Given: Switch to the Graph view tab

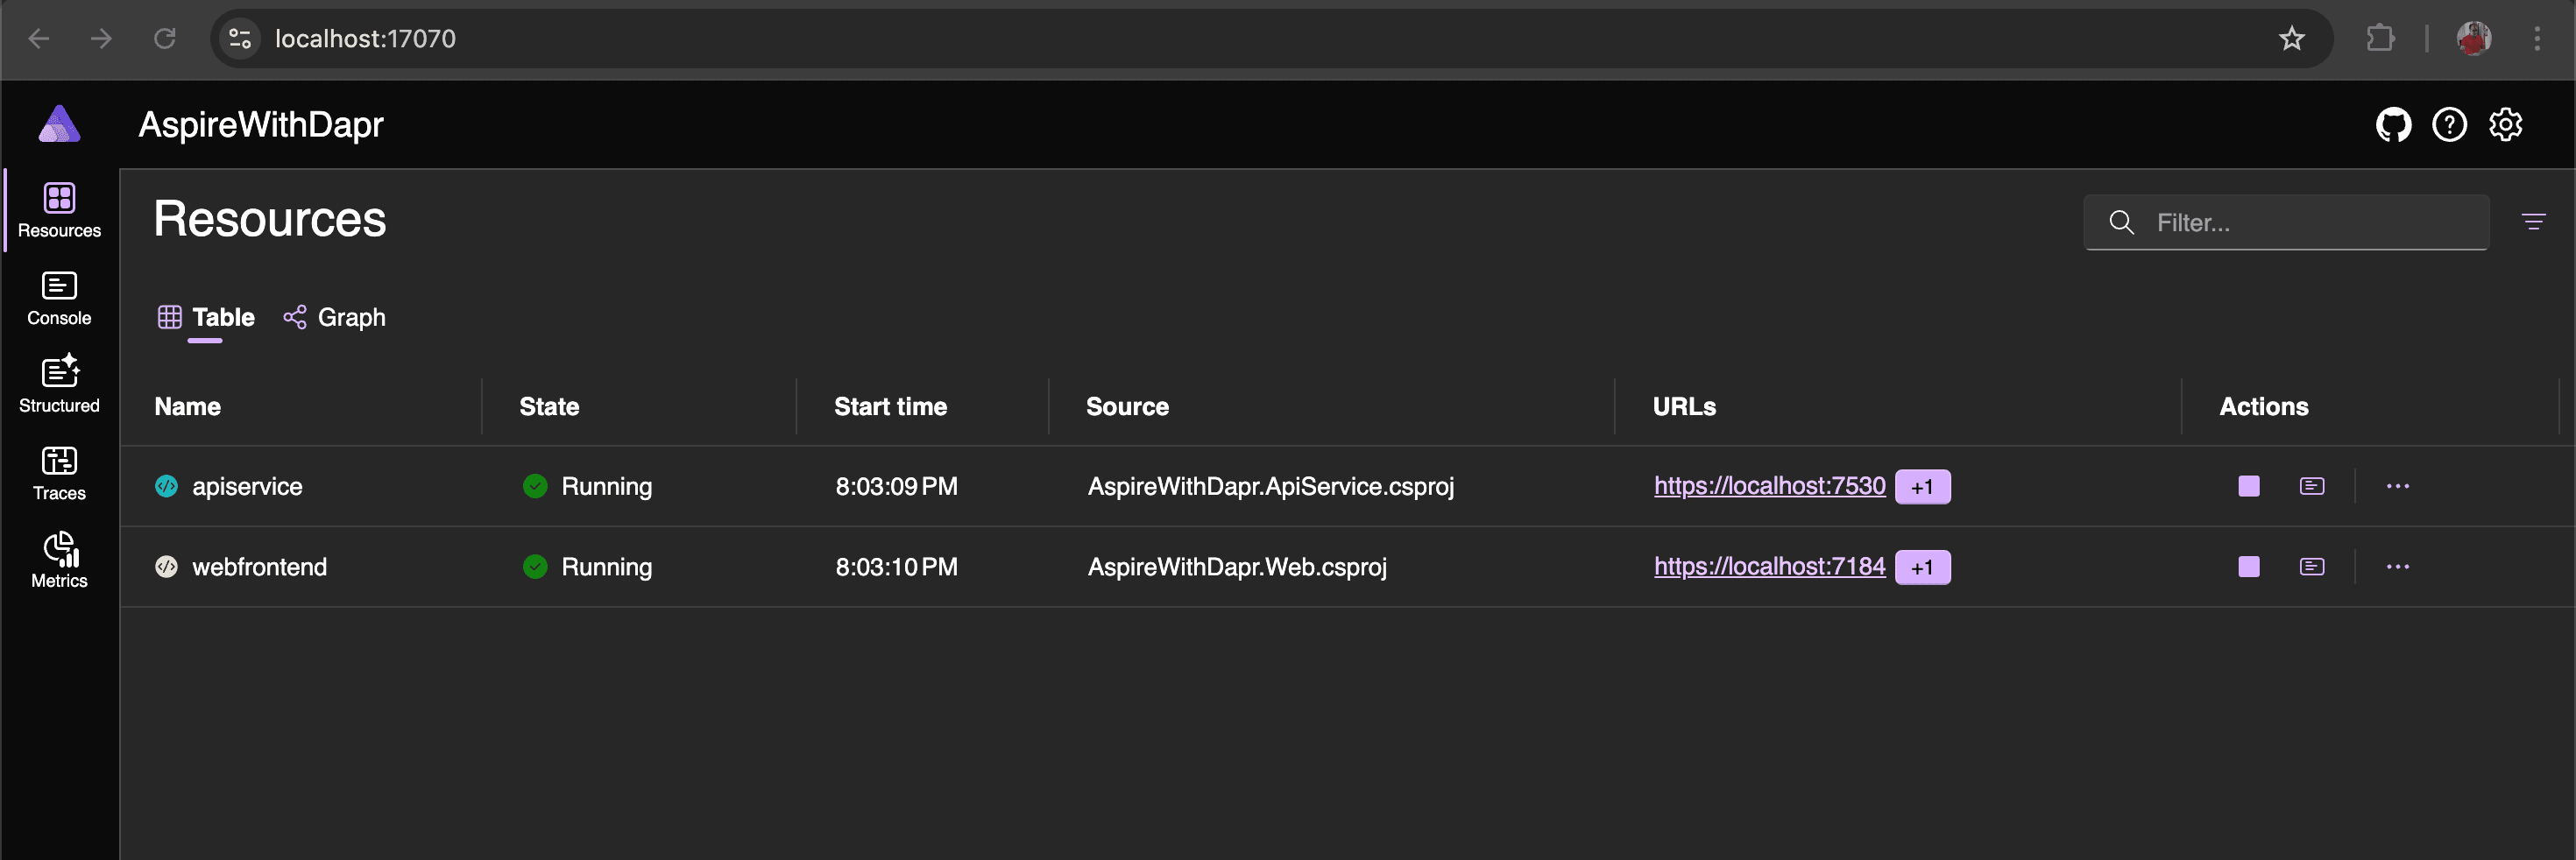Looking at the screenshot, I should 334,318.
